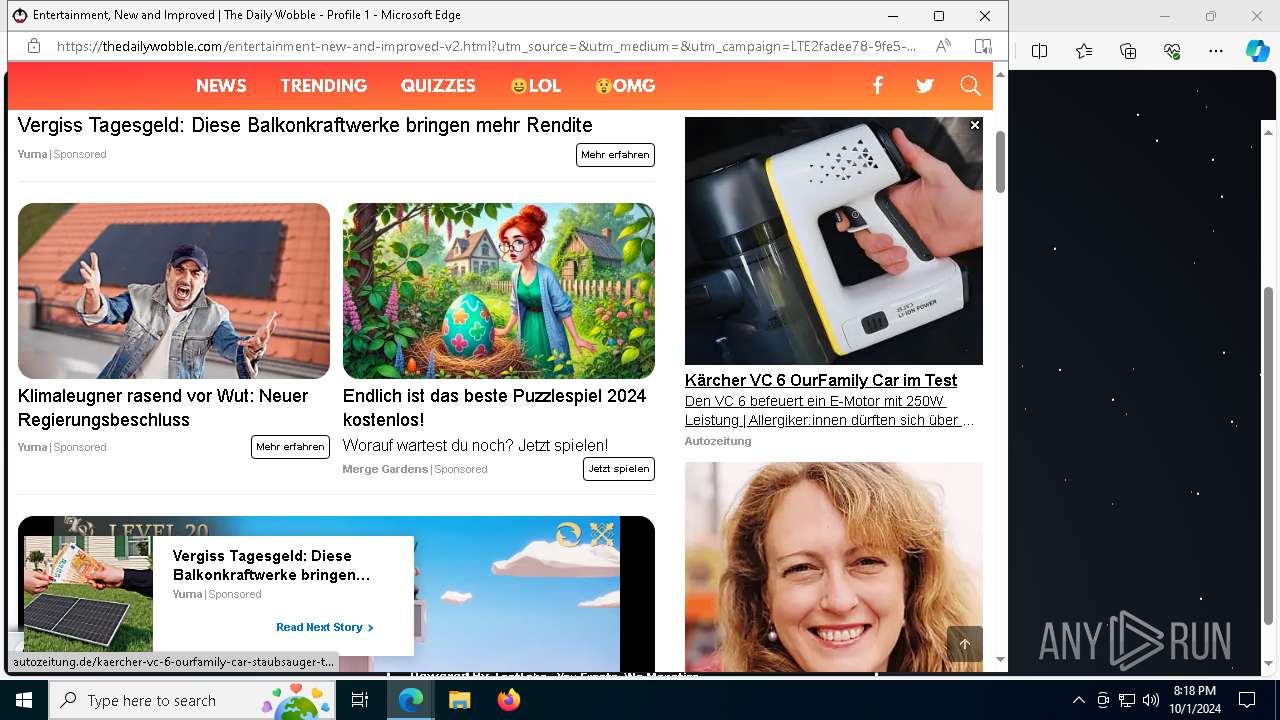Open Copilot in back Edge window
This screenshot has width=1280, height=720.
click(1257, 51)
